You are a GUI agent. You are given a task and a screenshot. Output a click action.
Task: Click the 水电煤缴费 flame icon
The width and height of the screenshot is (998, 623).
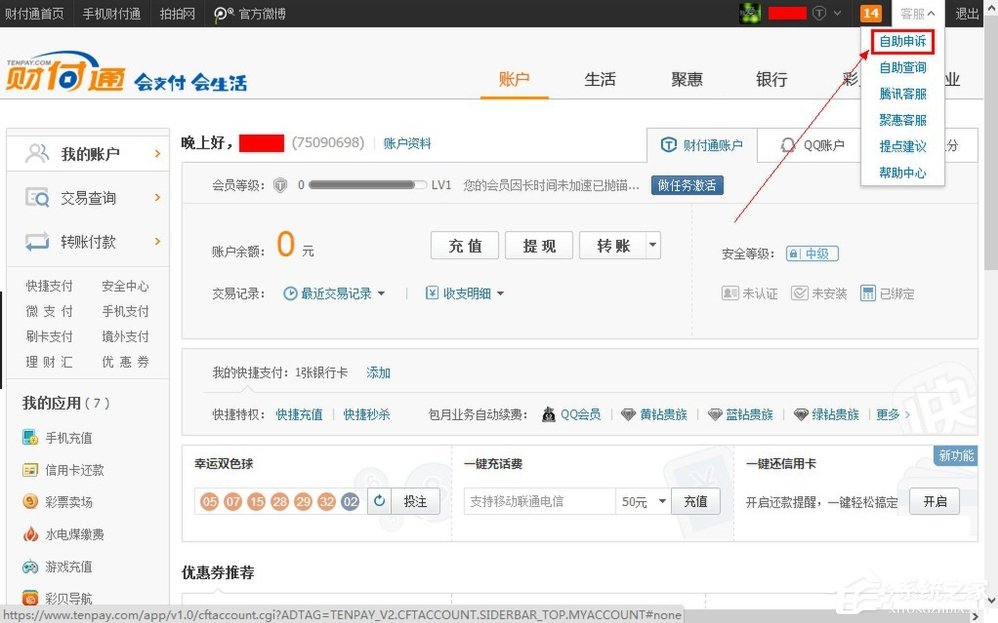coord(29,533)
